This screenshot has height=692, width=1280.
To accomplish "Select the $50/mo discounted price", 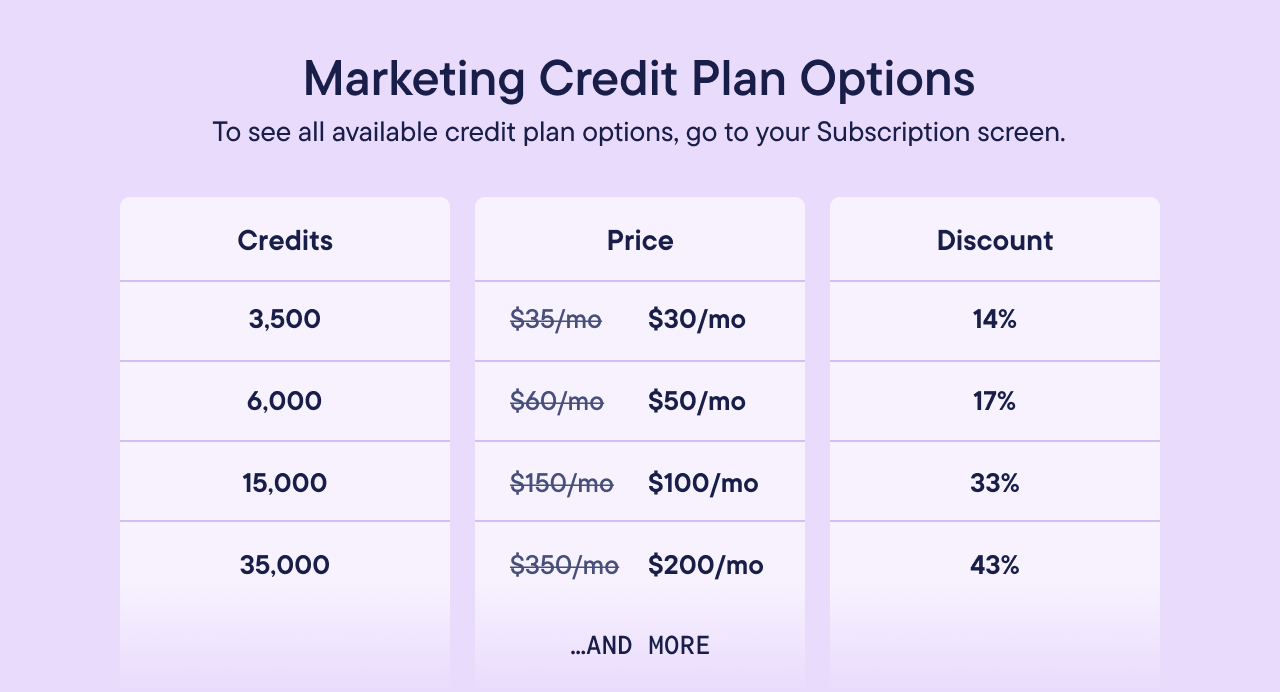I will tap(697, 401).
